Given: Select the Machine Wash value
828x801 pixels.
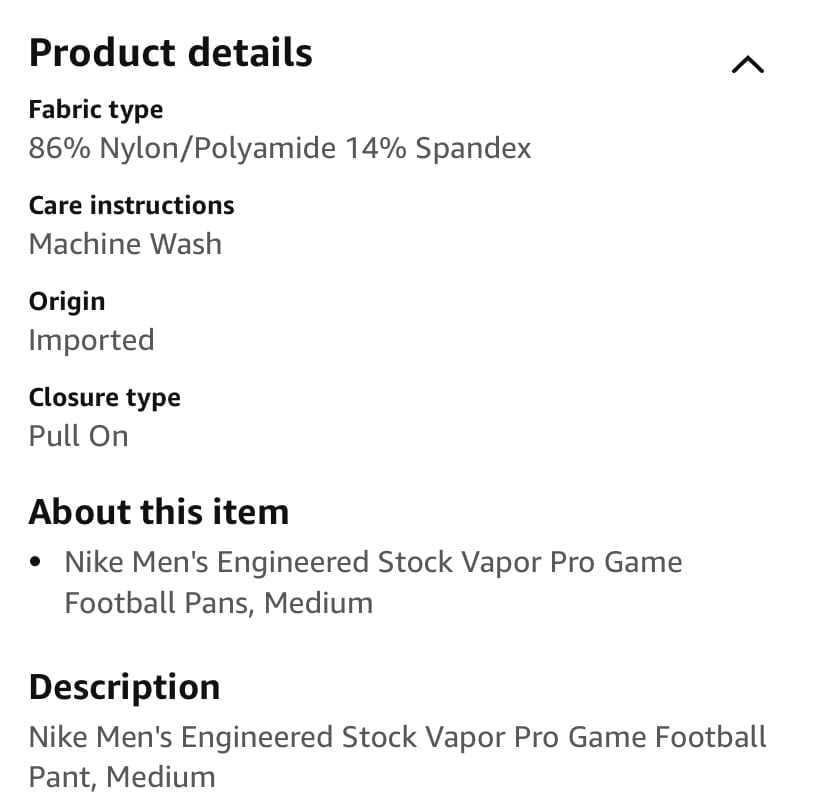Looking at the screenshot, I should [x=125, y=244].
